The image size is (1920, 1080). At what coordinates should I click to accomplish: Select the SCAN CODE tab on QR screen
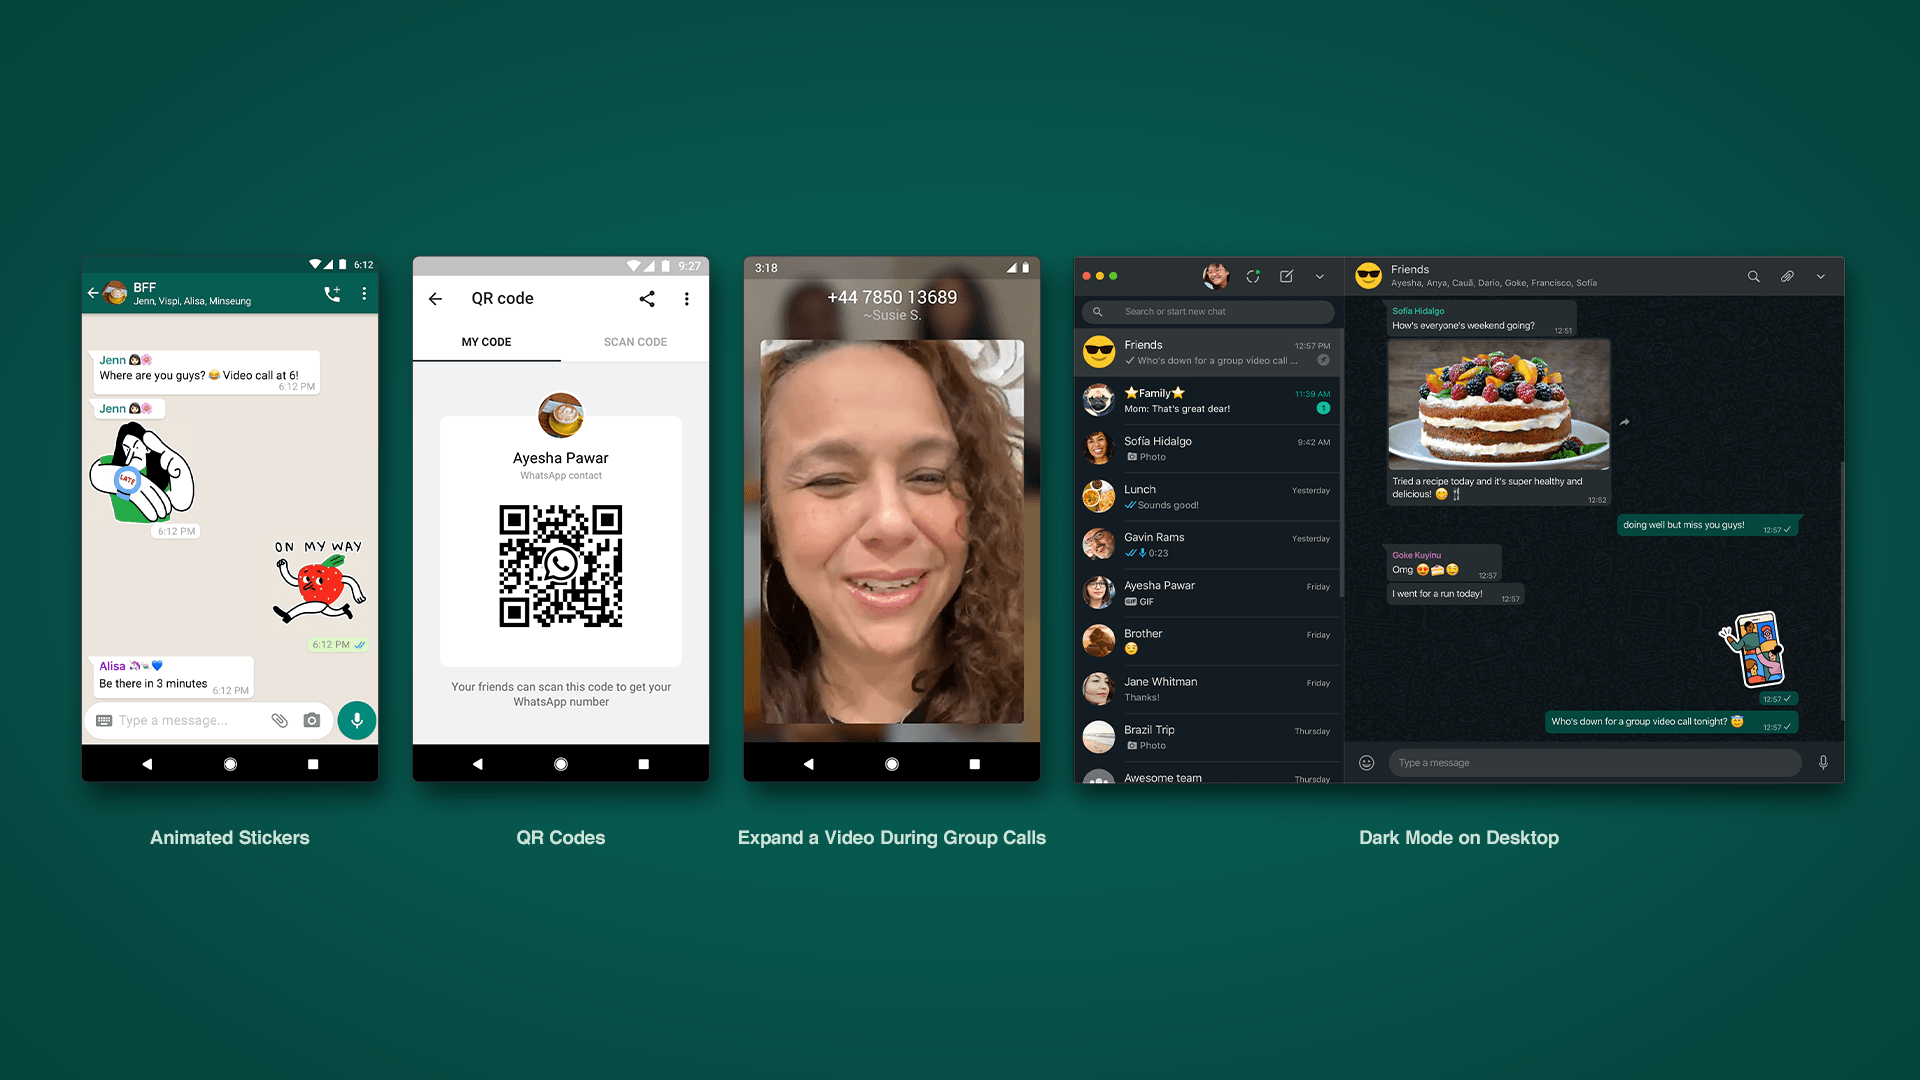(634, 342)
